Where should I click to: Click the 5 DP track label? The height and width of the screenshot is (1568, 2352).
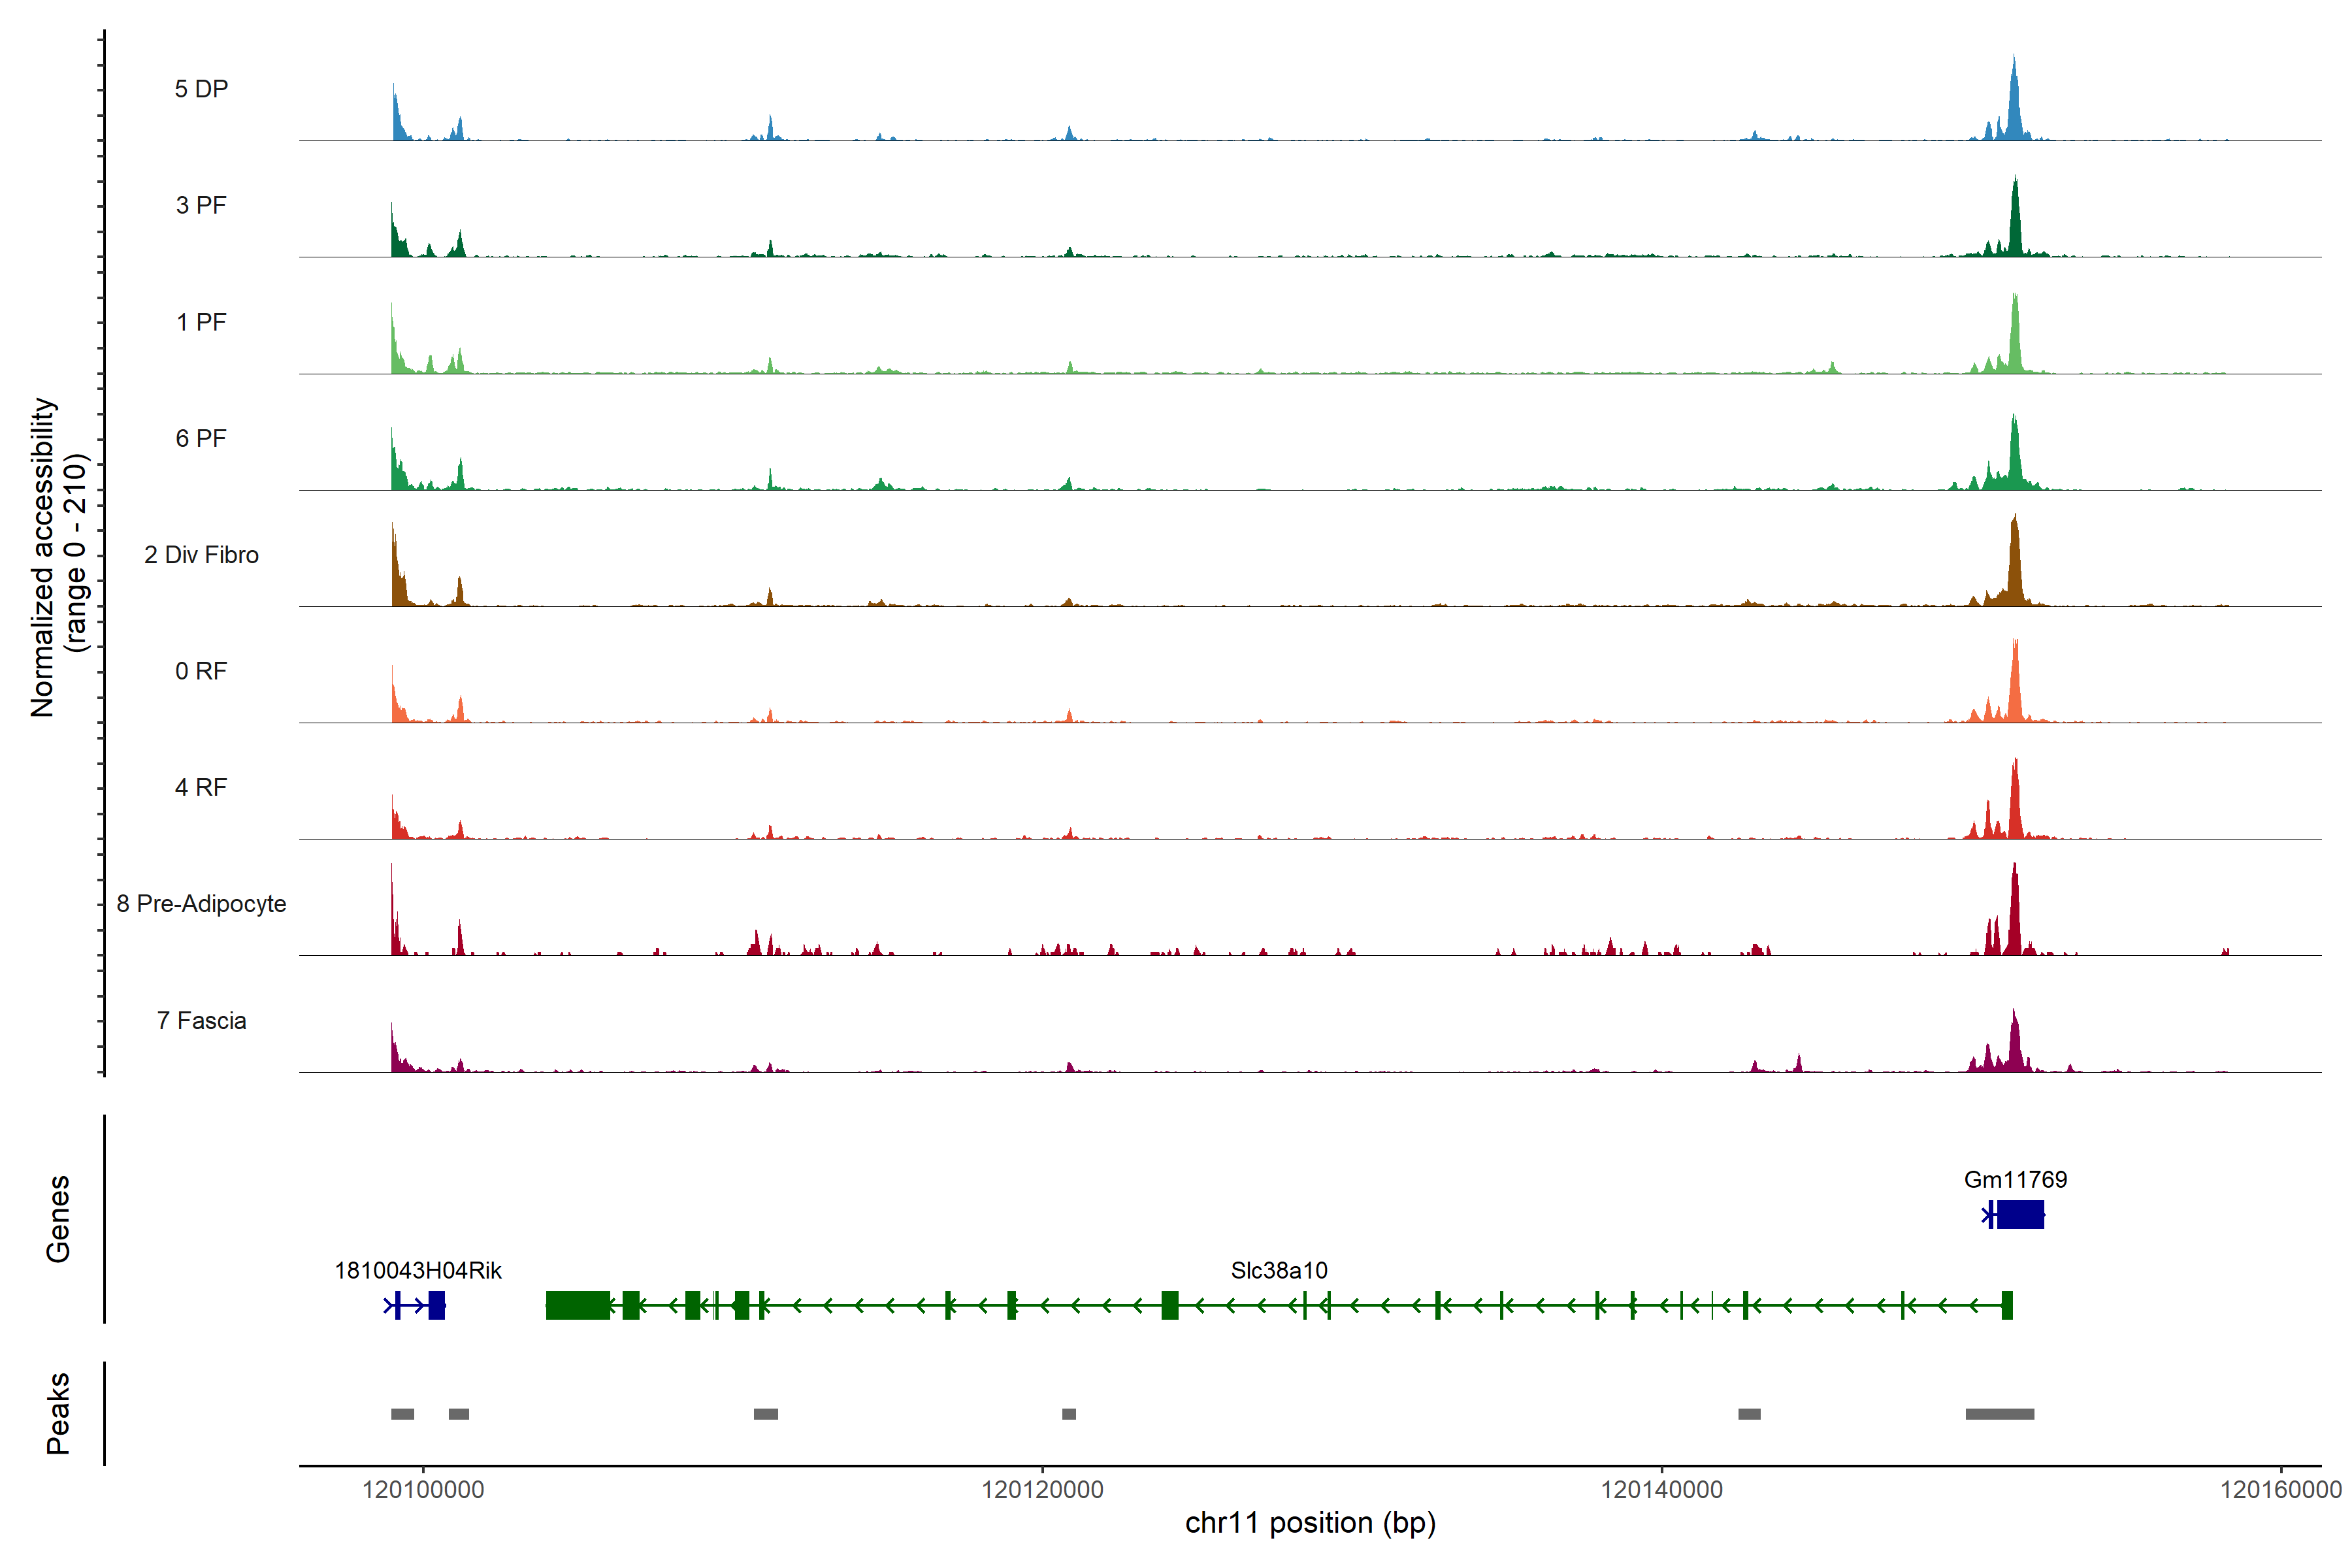201,89
